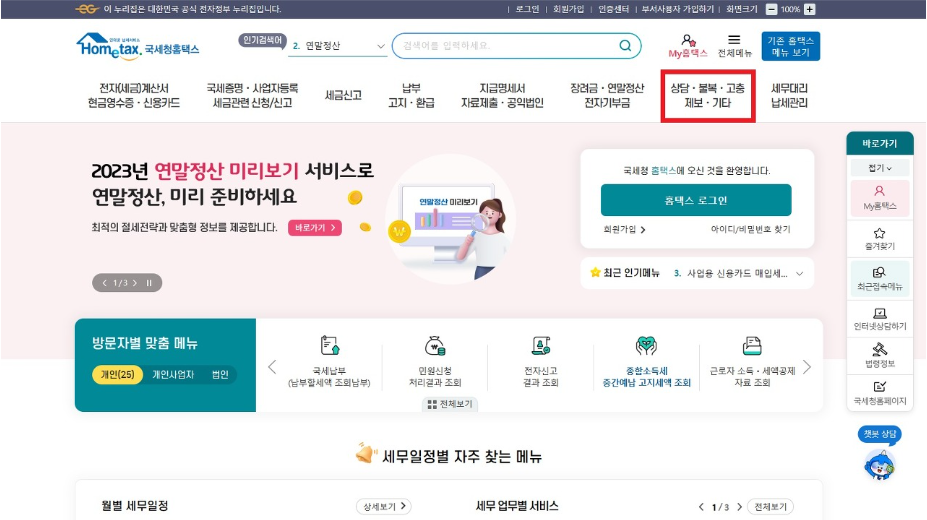The height and width of the screenshot is (520, 927).
Task: Open 국세납부 (납부할세액 조회납부) shortcut
Action: [329, 361]
